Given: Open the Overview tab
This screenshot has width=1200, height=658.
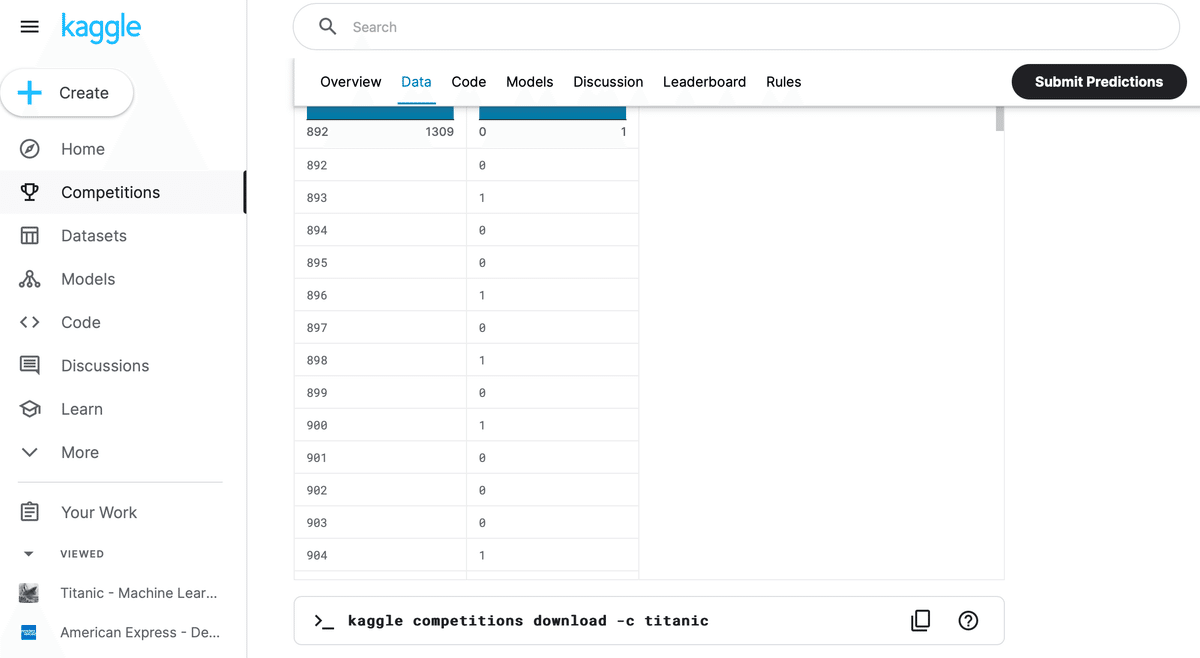Looking at the screenshot, I should 350,81.
